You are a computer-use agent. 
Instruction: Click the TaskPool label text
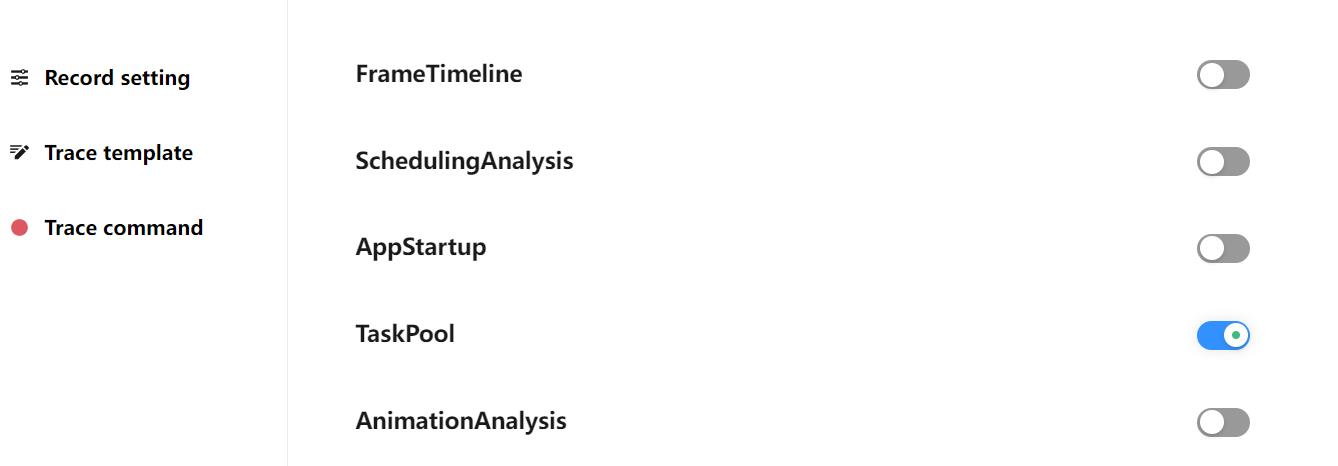pos(405,334)
